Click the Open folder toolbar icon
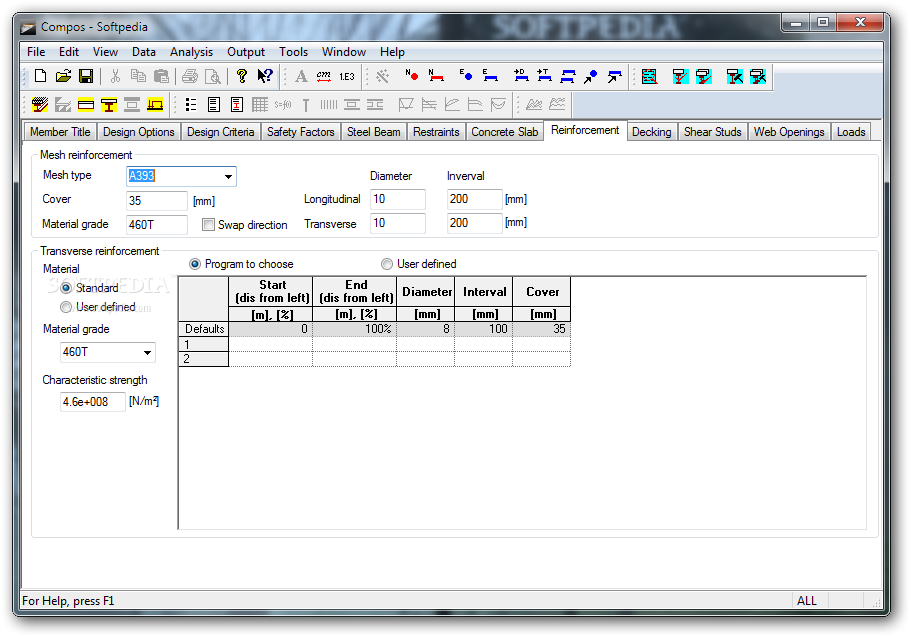This screenshot has width=911, height=637. click(x=63, y=76)
